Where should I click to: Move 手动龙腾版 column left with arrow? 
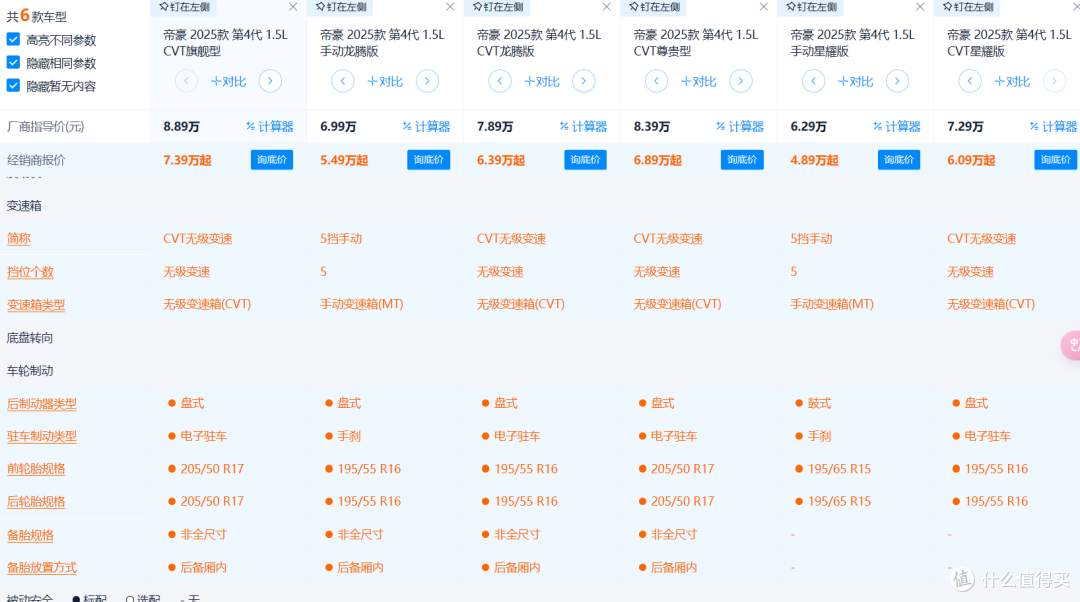coord(343,81)
